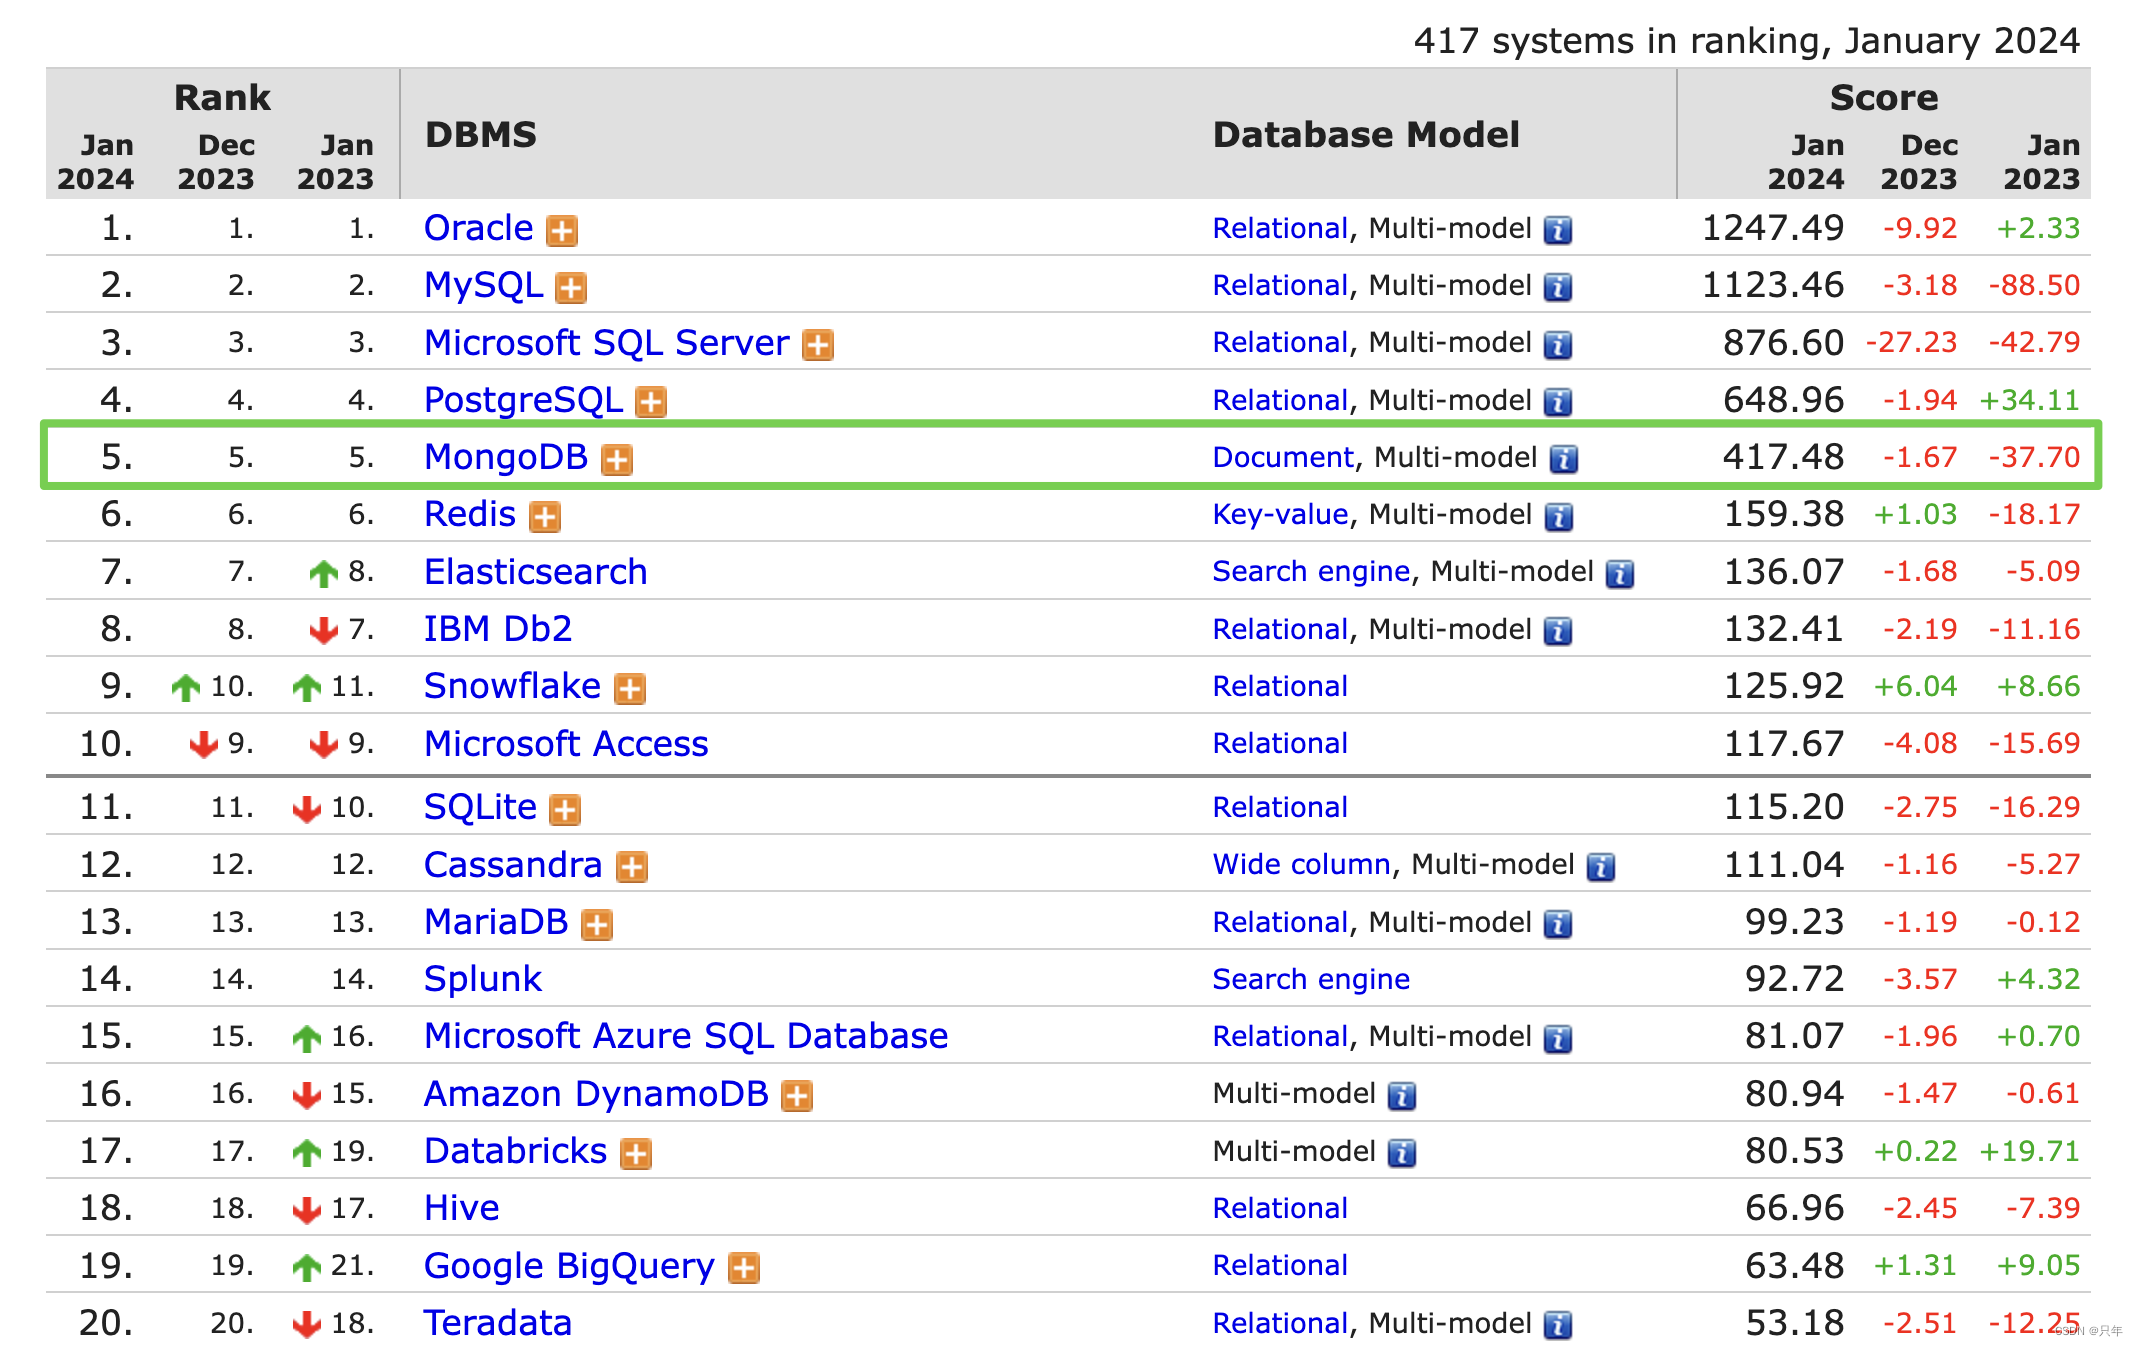Click the plus icon next to Snowflake
The height and width of the screenshot is (1346, 2138).
coord(630,689)
